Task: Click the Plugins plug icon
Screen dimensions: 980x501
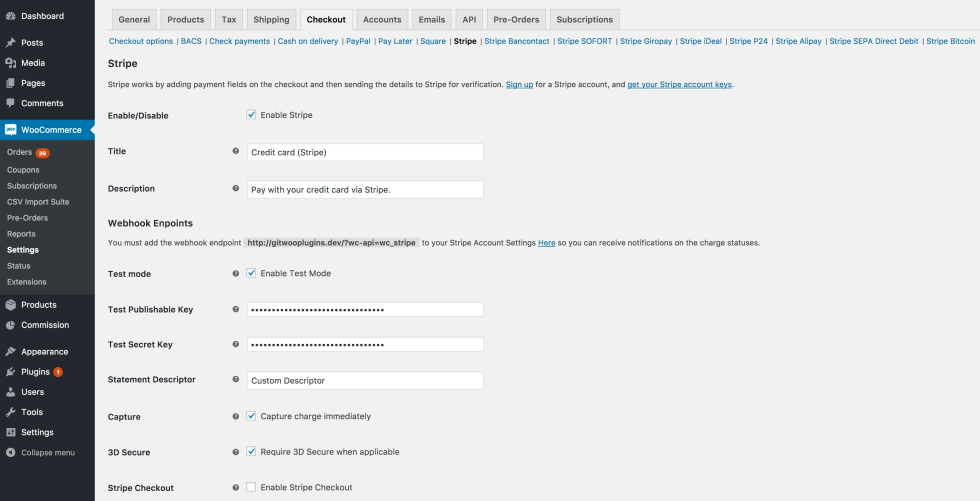Action: [10, 372]
